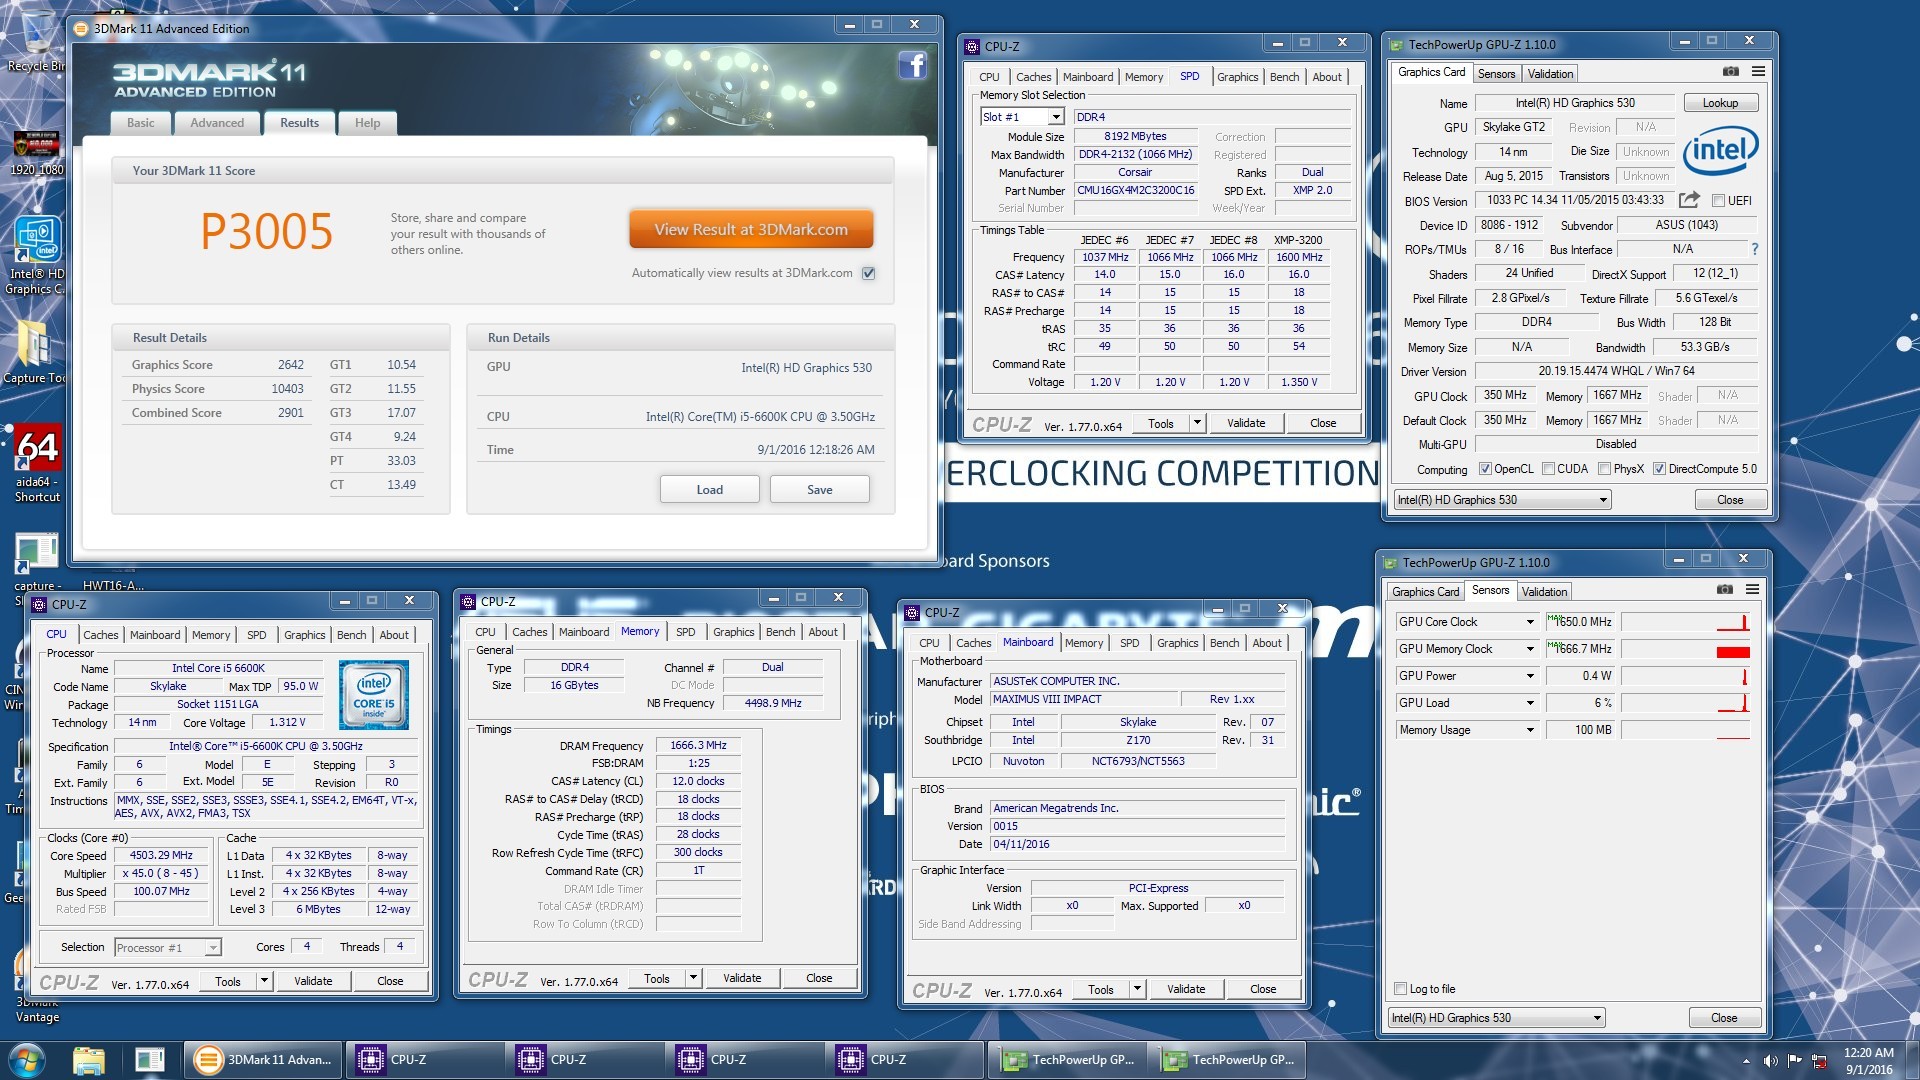Open the 1920_1080 desktop icon
1920x1080 pixels.
(36, 152)
